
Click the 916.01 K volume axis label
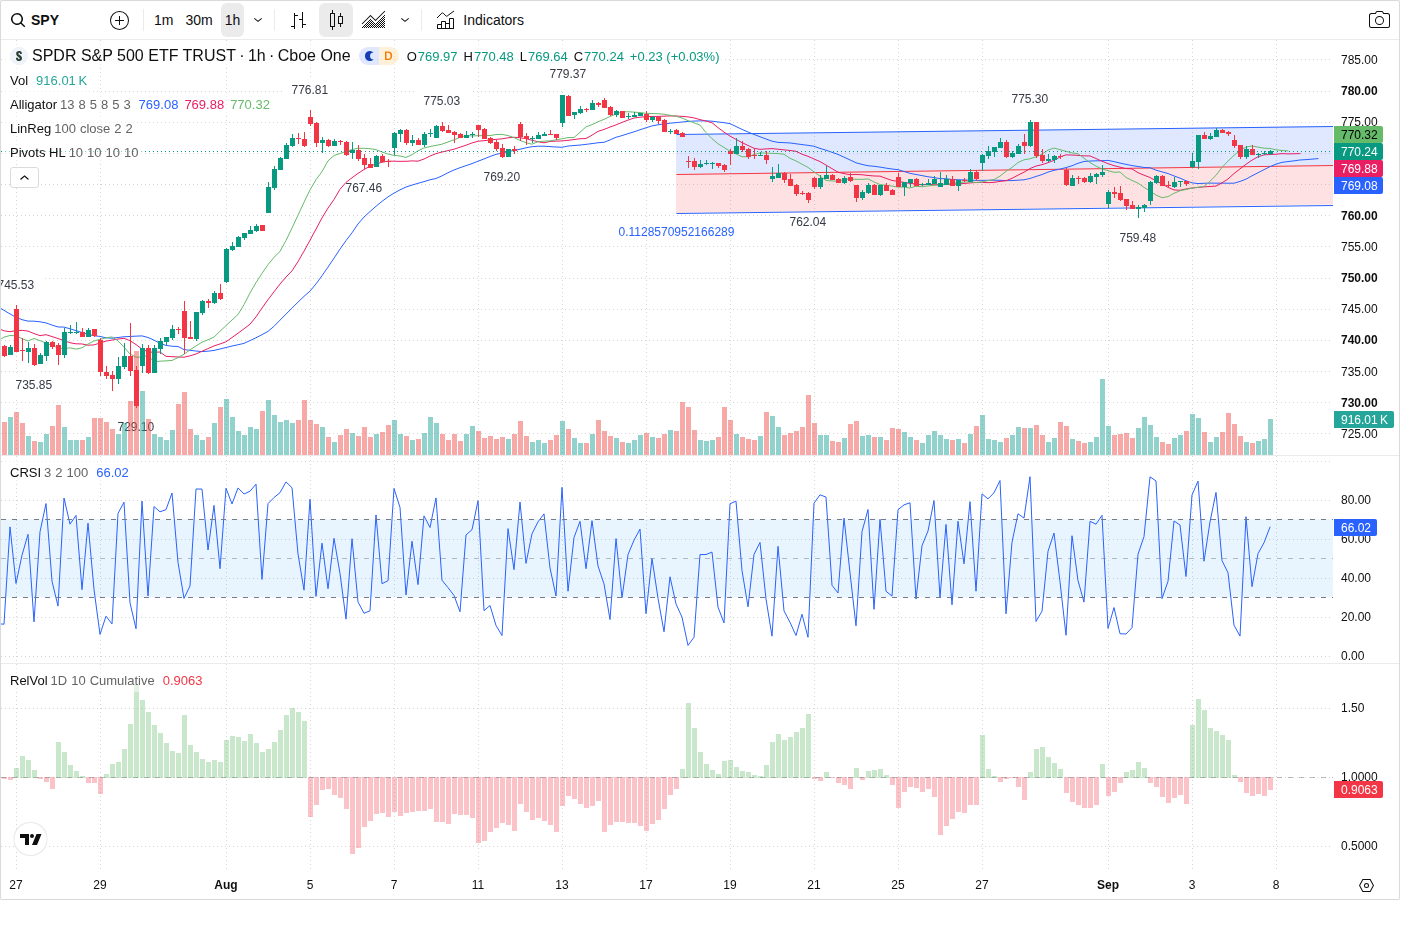1364,420
